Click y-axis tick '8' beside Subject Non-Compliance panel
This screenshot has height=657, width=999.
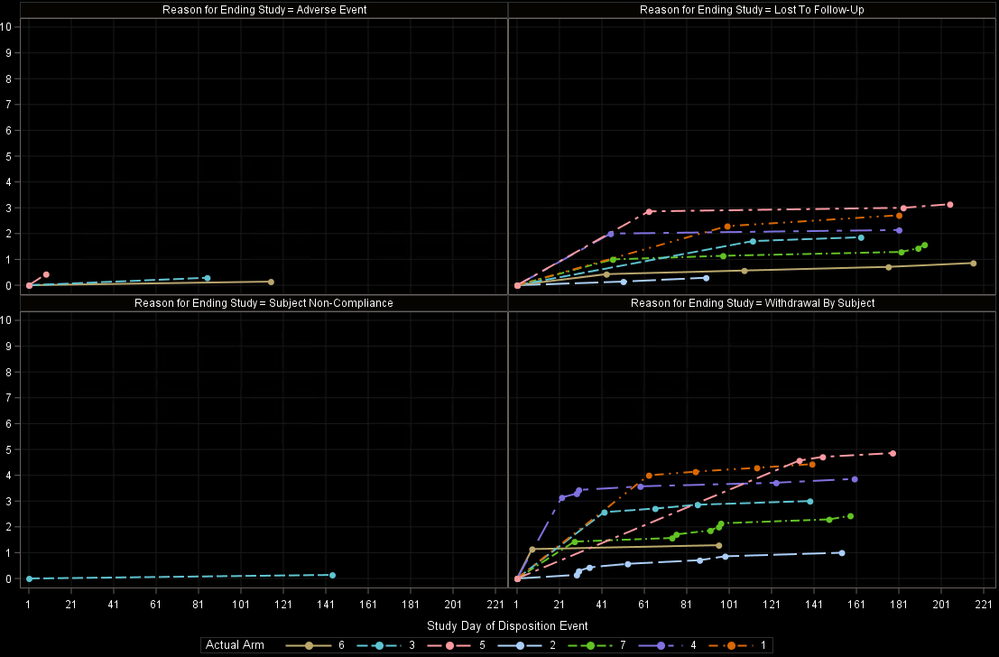(x=8, y=372)
